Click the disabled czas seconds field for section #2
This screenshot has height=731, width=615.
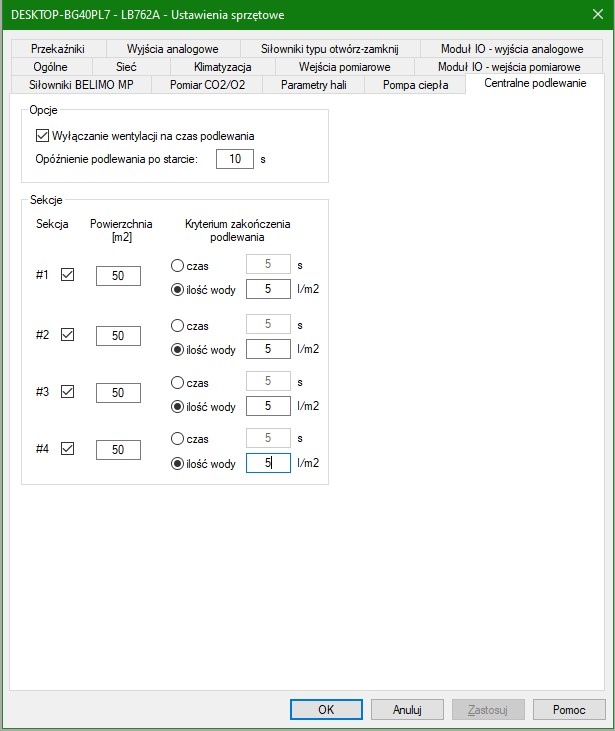(269, 324)
